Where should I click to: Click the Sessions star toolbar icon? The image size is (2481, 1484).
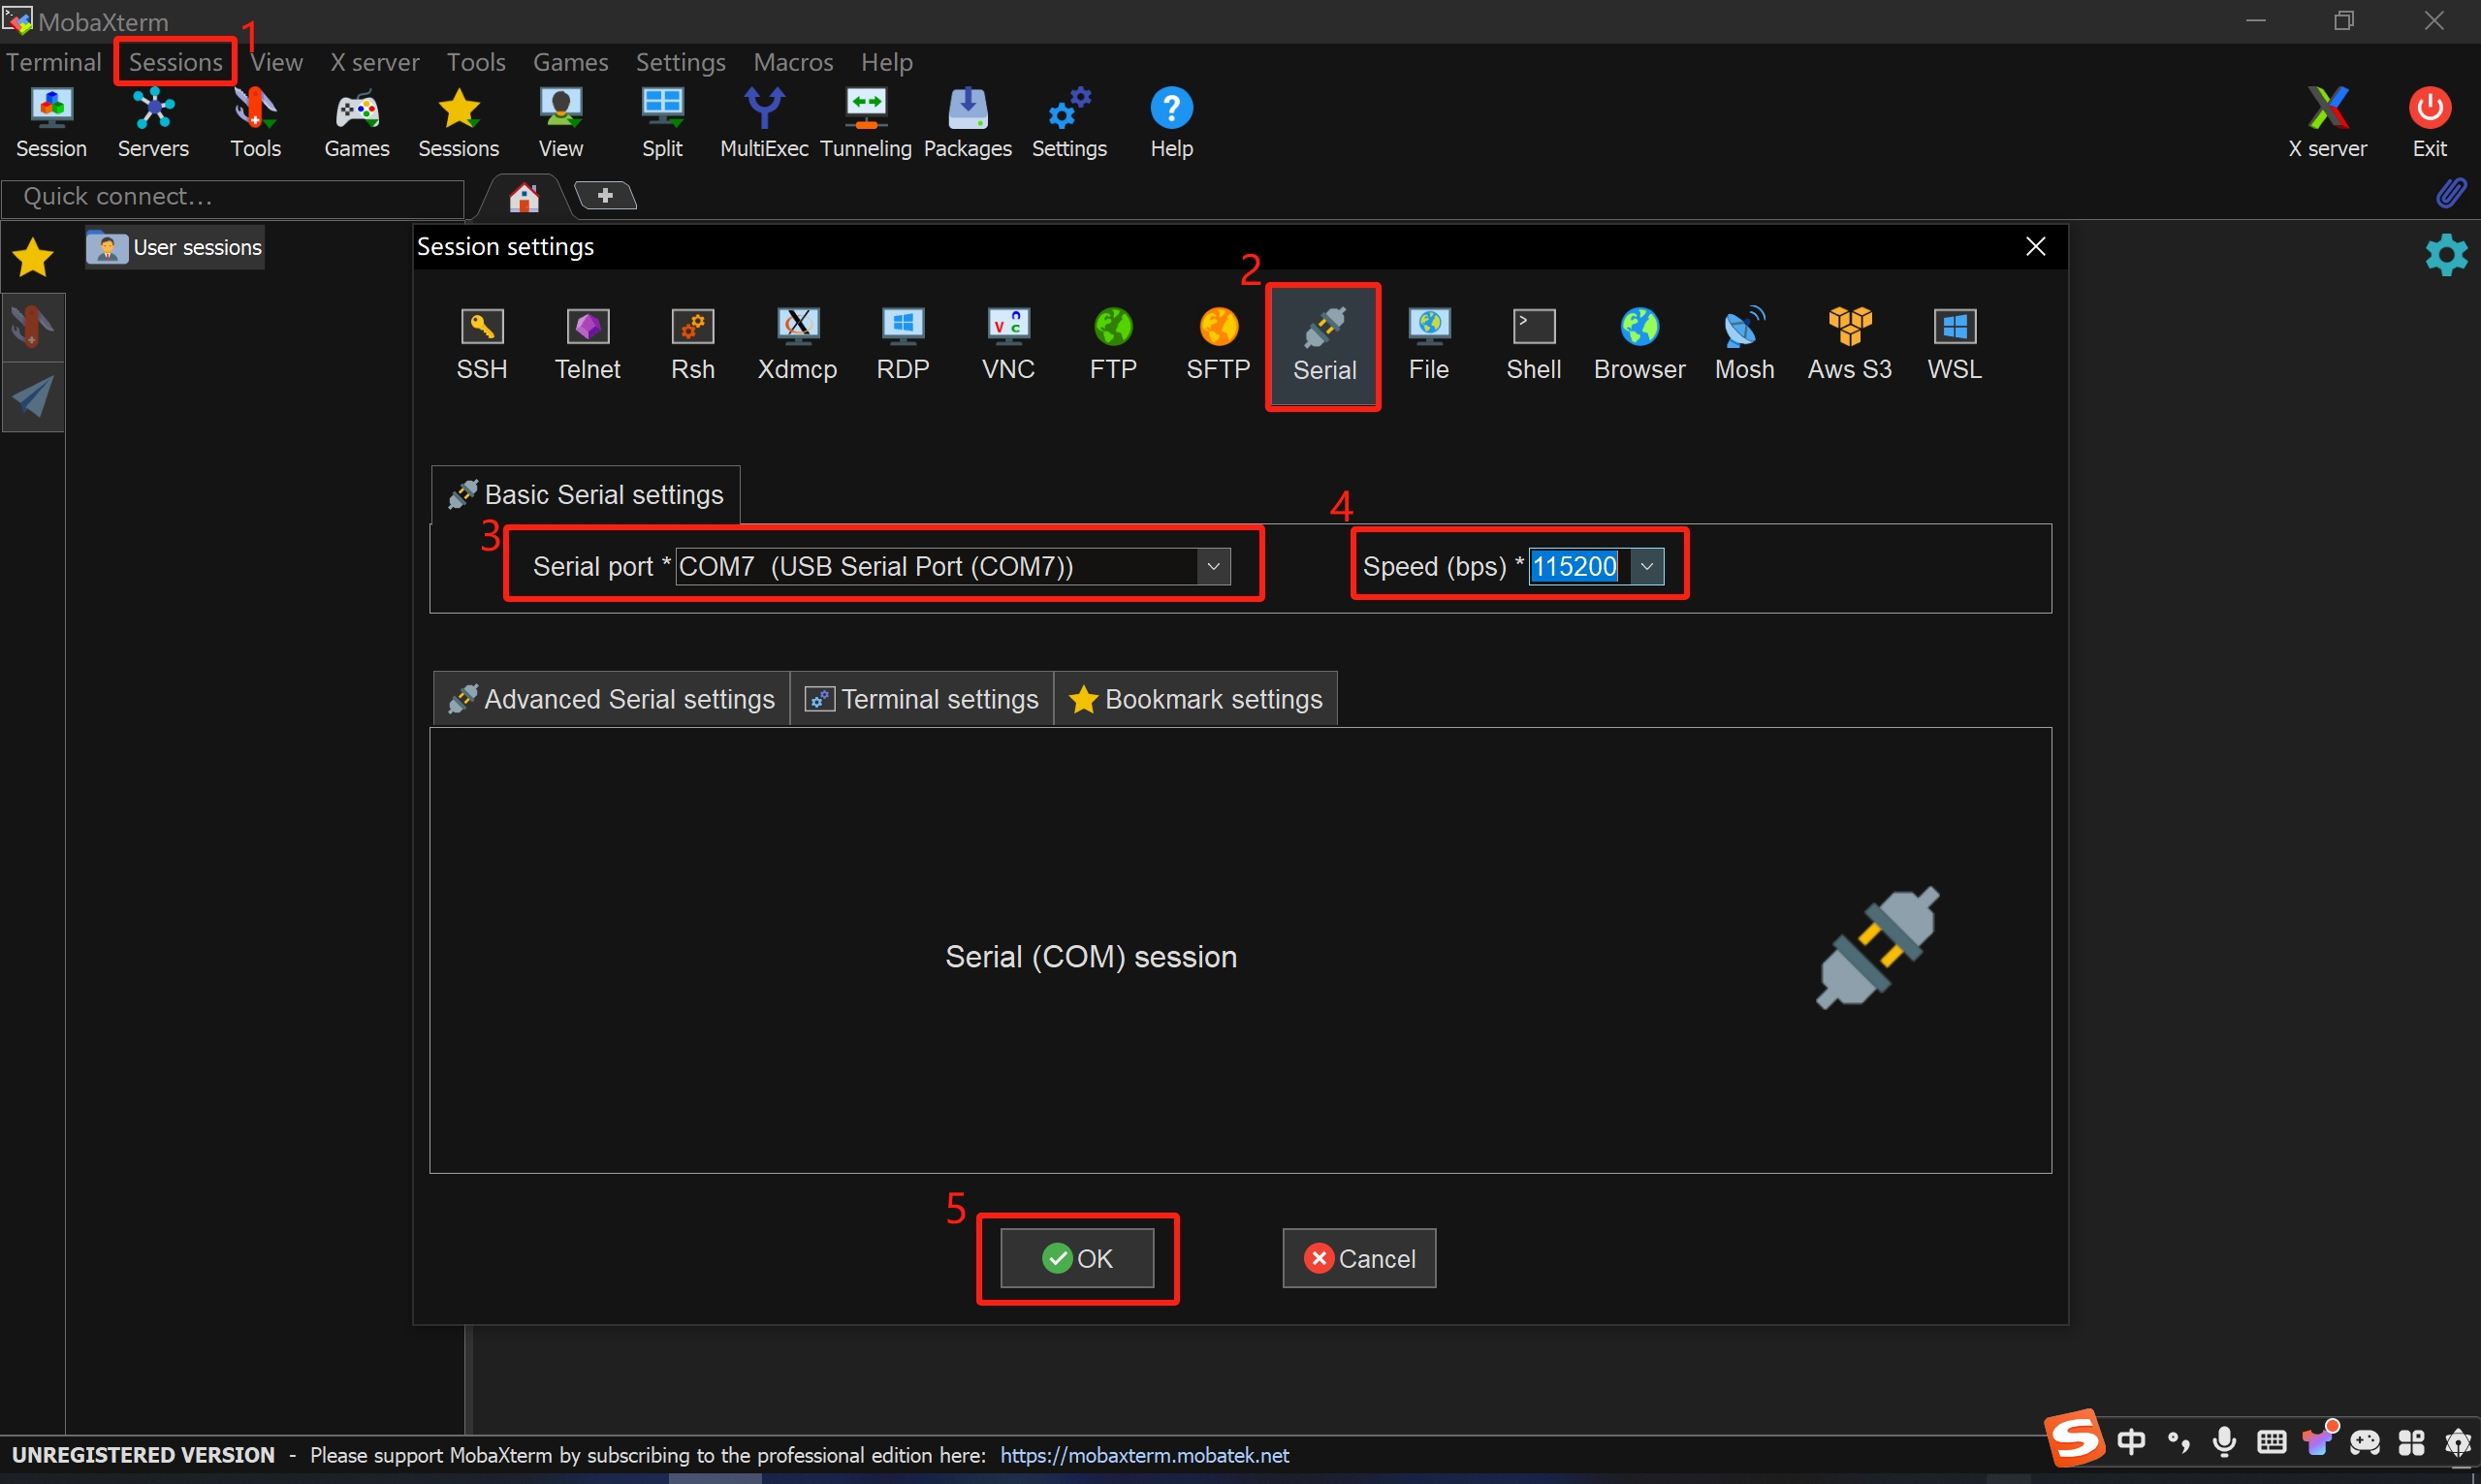tap(459, 123)
